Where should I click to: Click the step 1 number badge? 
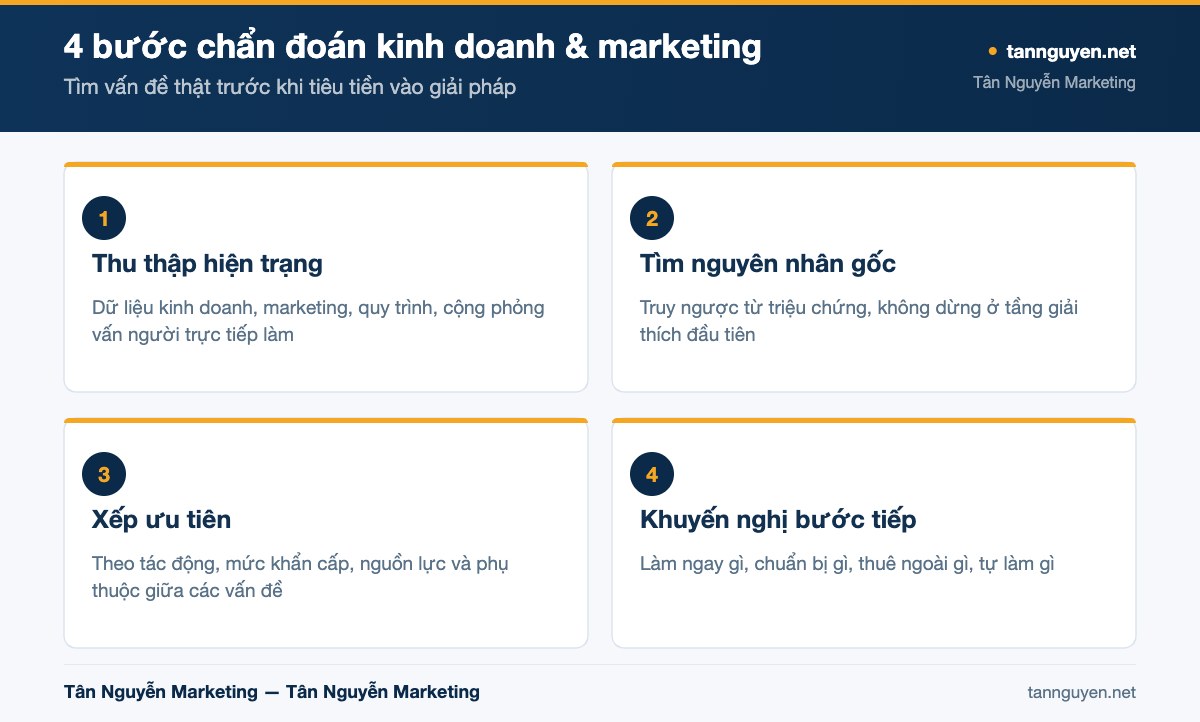tap(104, 218)
